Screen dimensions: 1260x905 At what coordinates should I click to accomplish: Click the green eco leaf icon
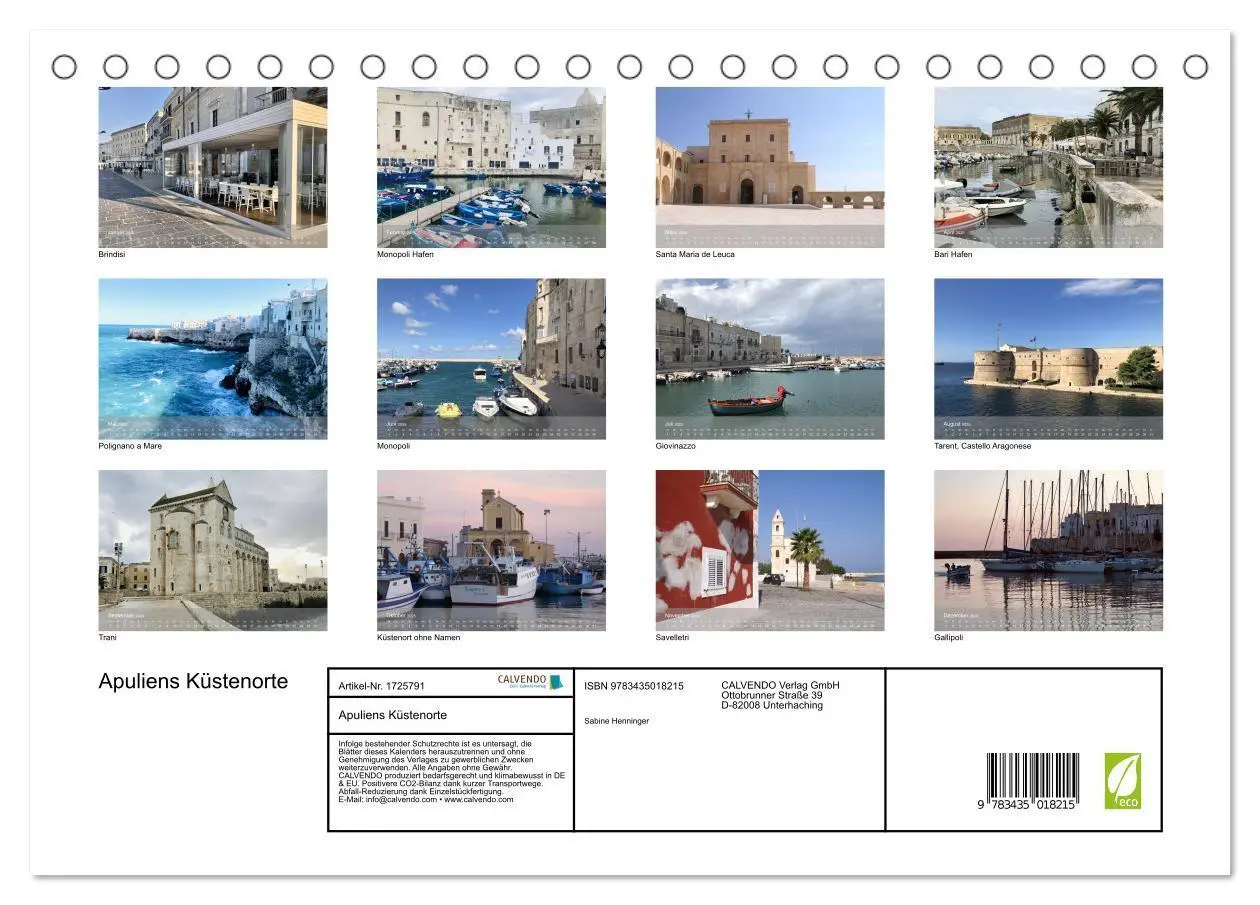[1122, 781]
